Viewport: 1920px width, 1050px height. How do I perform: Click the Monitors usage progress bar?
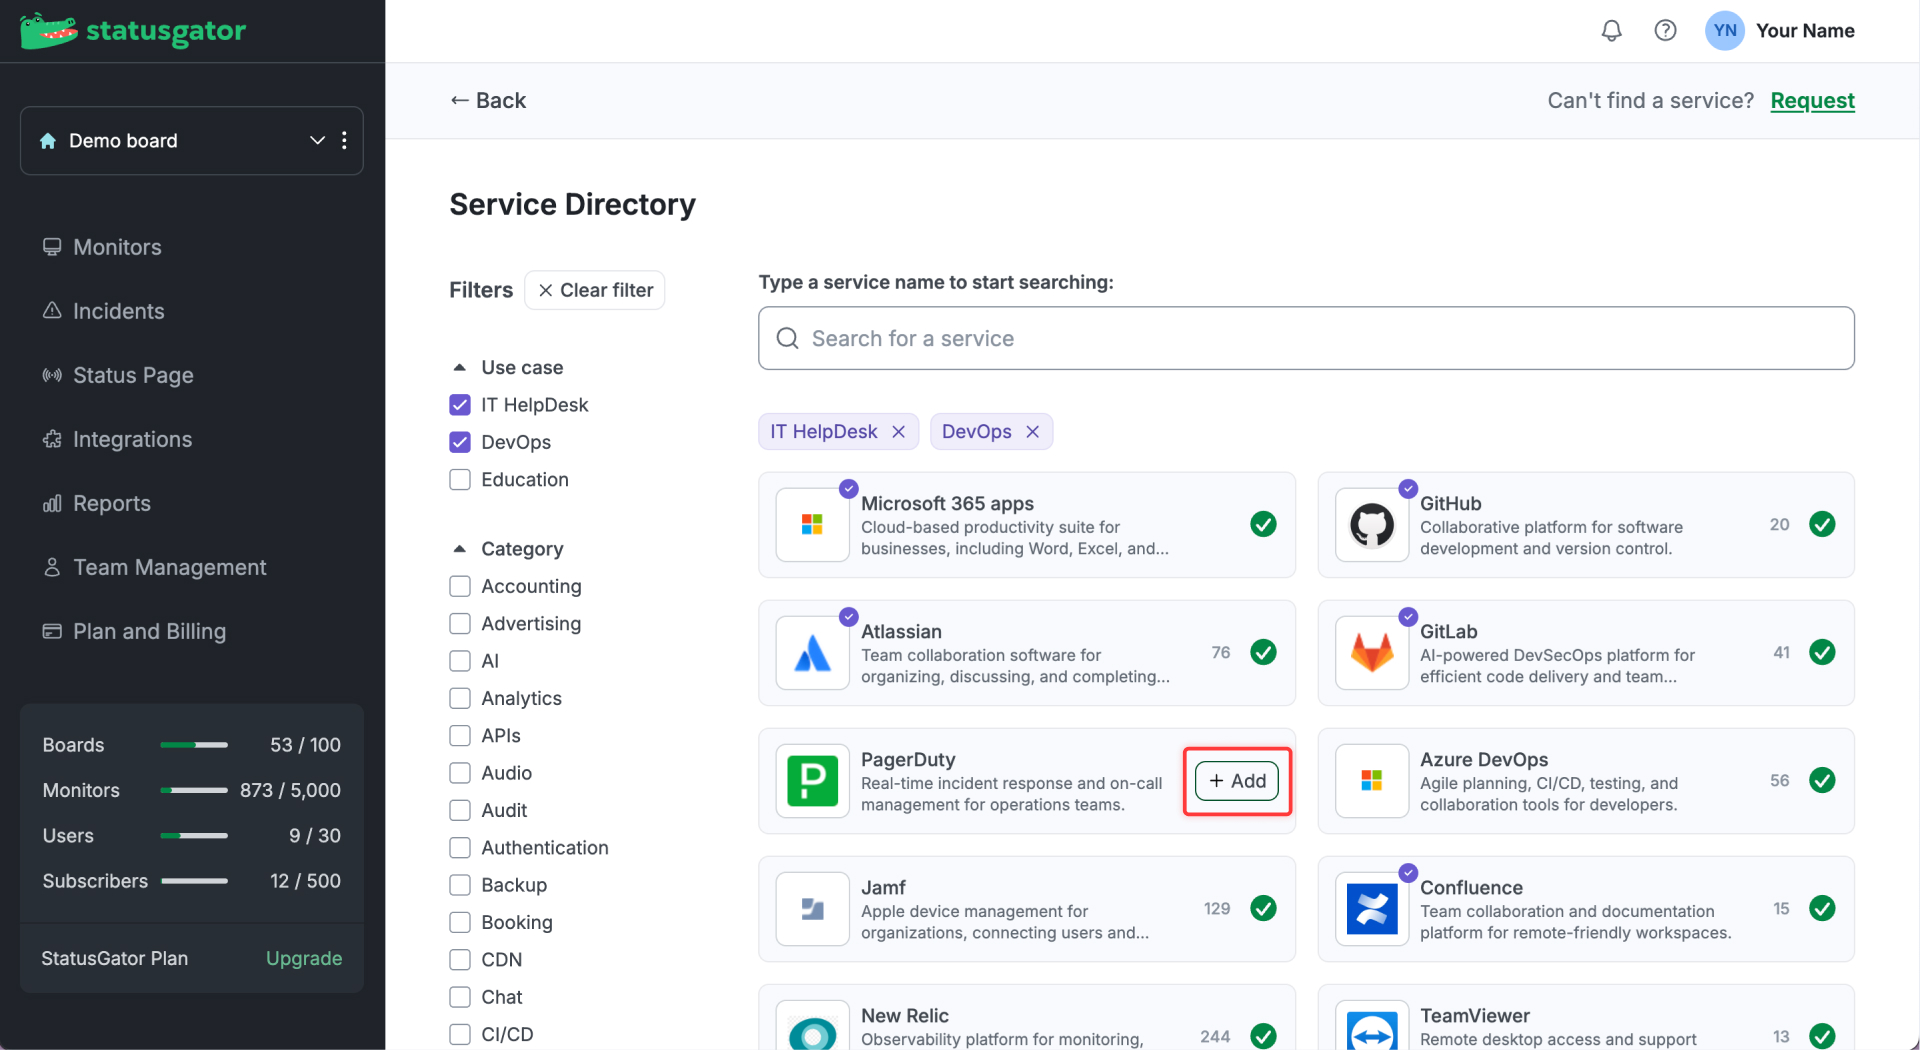pyautogui.click(x=194, y=790)
